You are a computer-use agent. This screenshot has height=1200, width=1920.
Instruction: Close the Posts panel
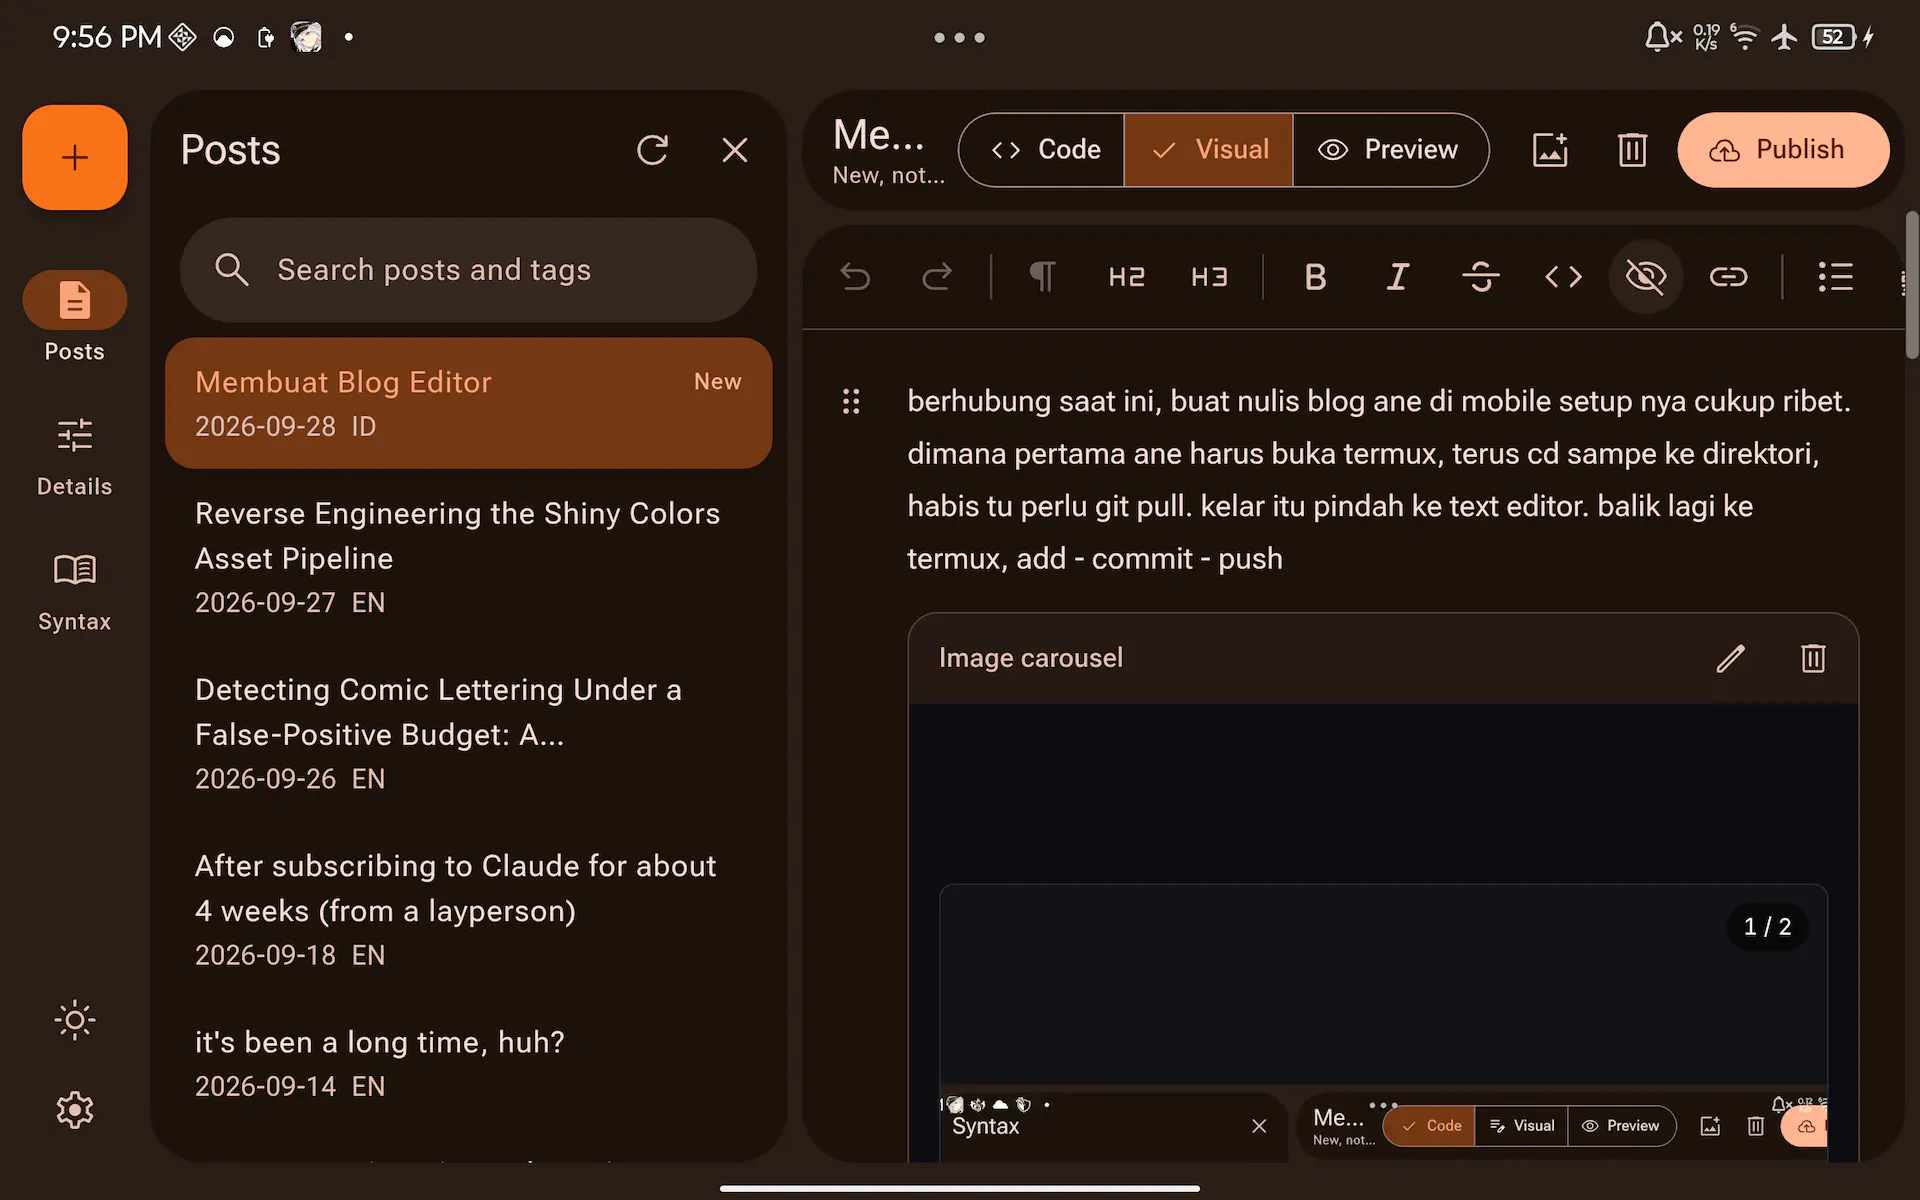pos(735,150)
